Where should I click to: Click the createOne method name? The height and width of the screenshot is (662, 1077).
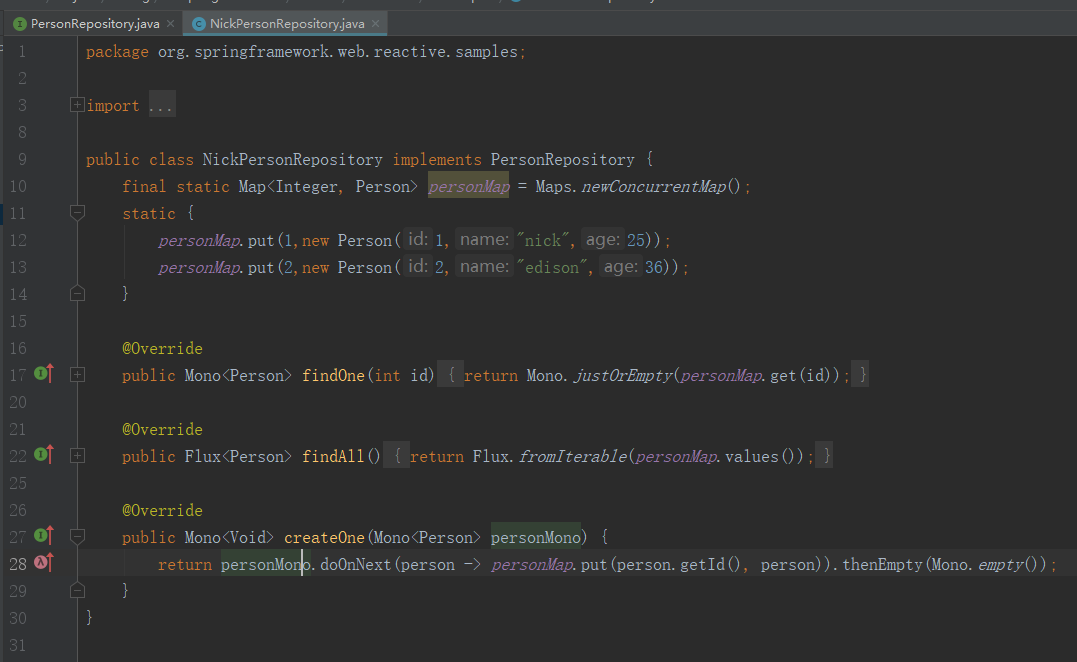click(x=324, y=537)
